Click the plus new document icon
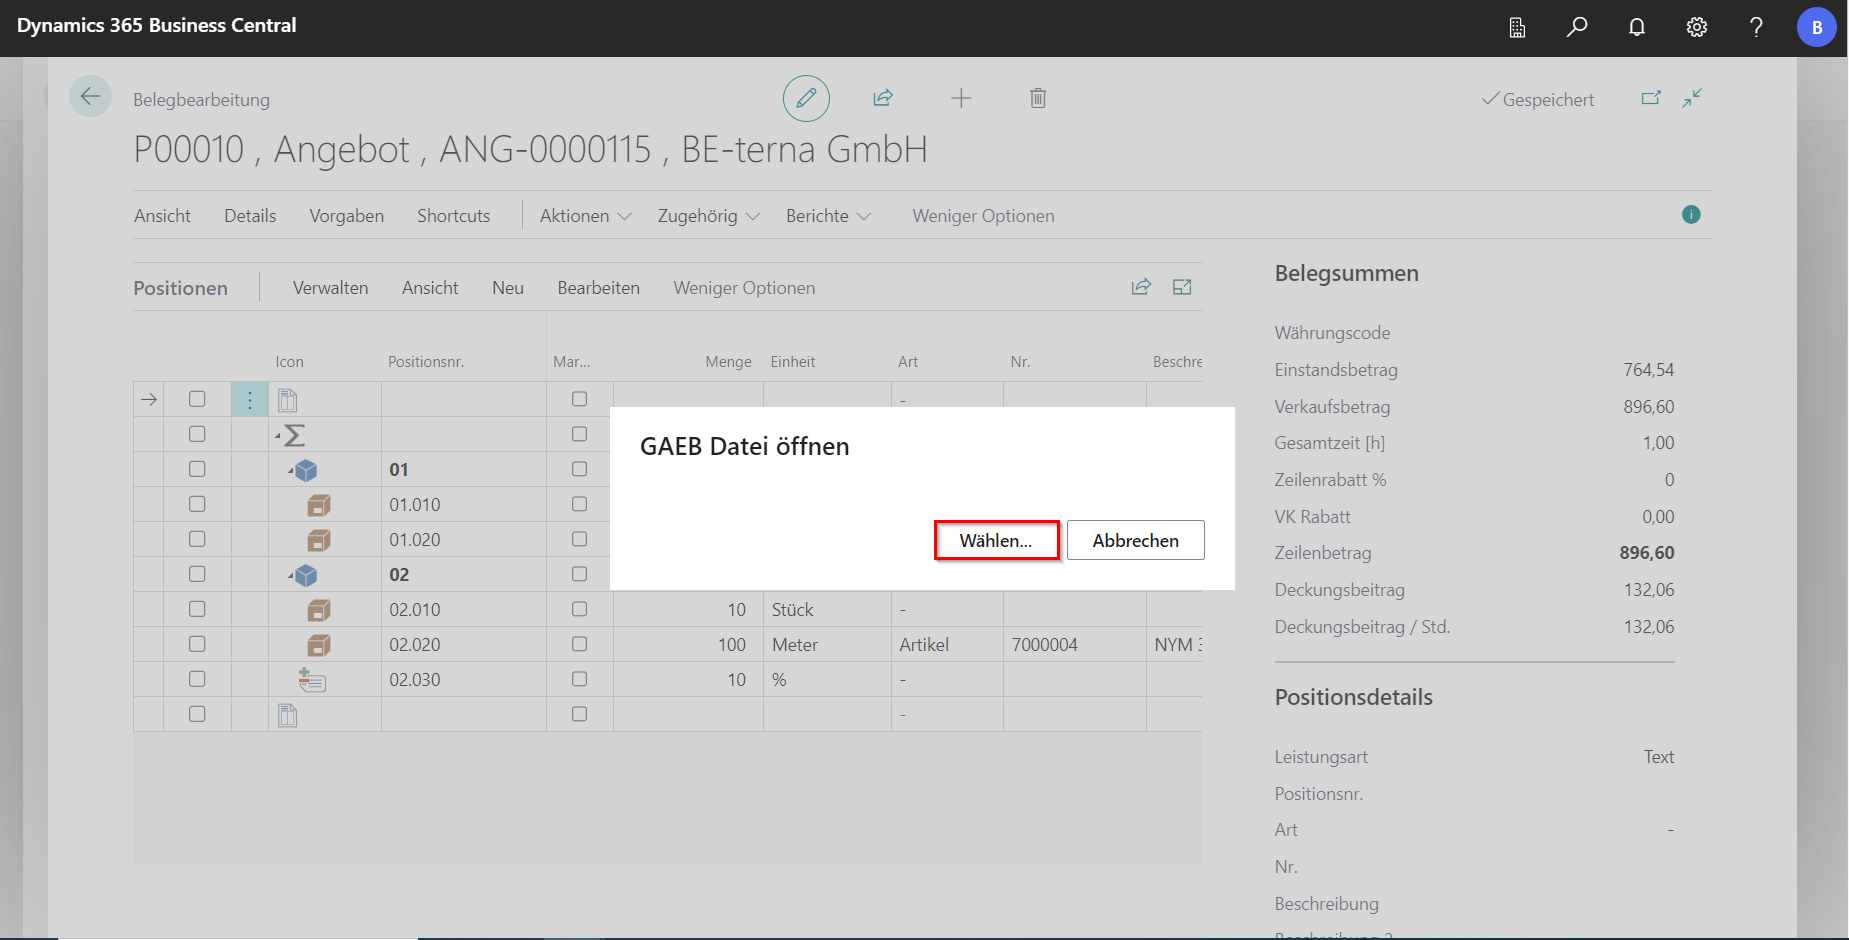 (x=961, y=98)
